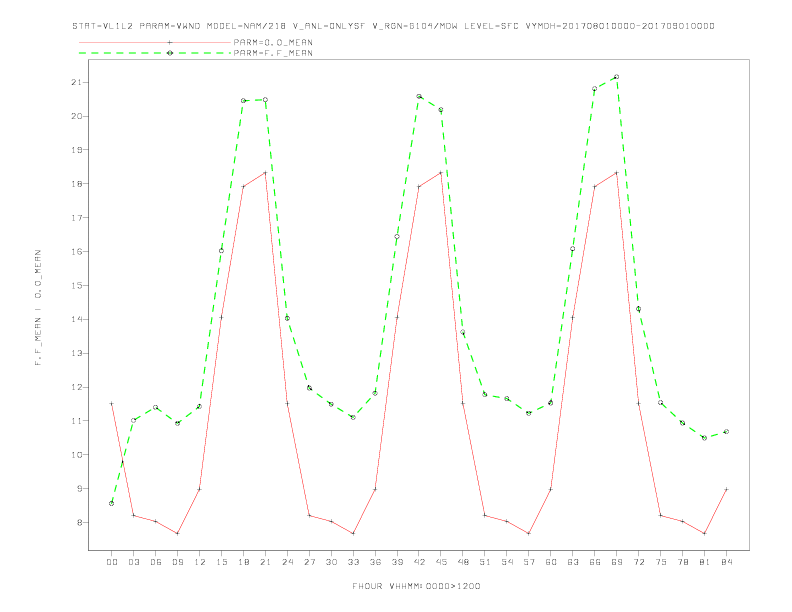This screenshot has width=792, height=612.
Task: Click the x-axis forecast hour label 48
Action: [463, 562]
